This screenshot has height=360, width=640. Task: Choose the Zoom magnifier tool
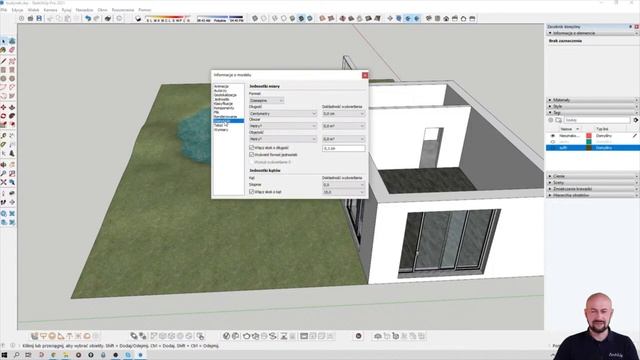click(x=4, y=174)
